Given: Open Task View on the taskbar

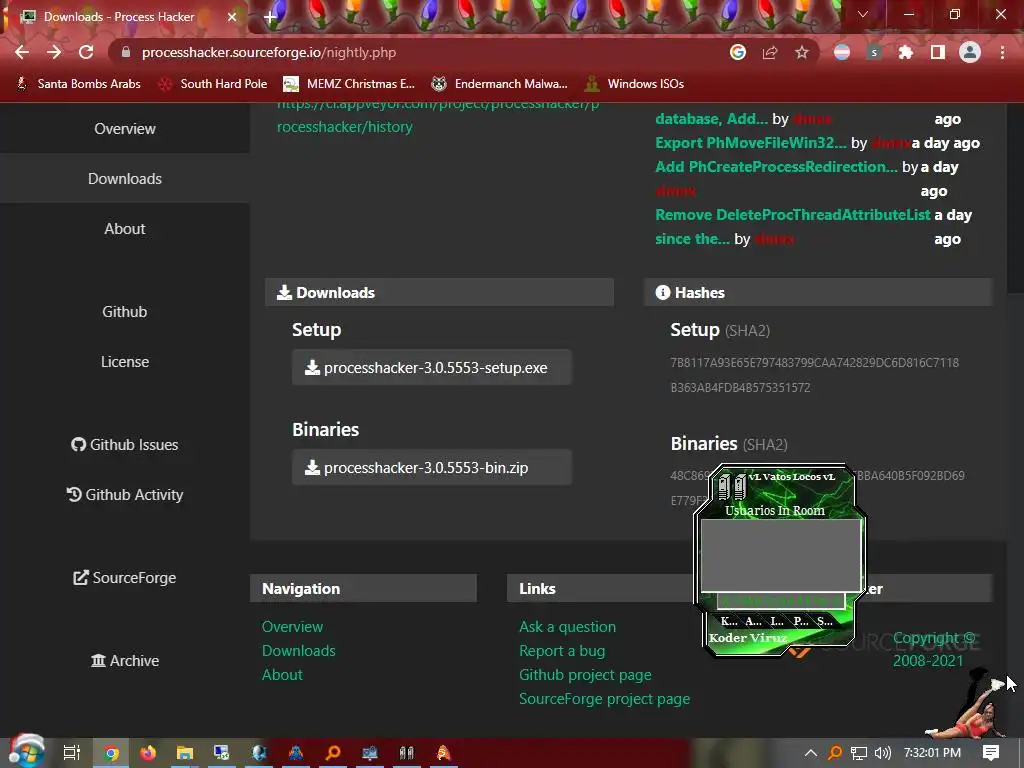Looking at the screenshot, I should click(x=72, y=753).
